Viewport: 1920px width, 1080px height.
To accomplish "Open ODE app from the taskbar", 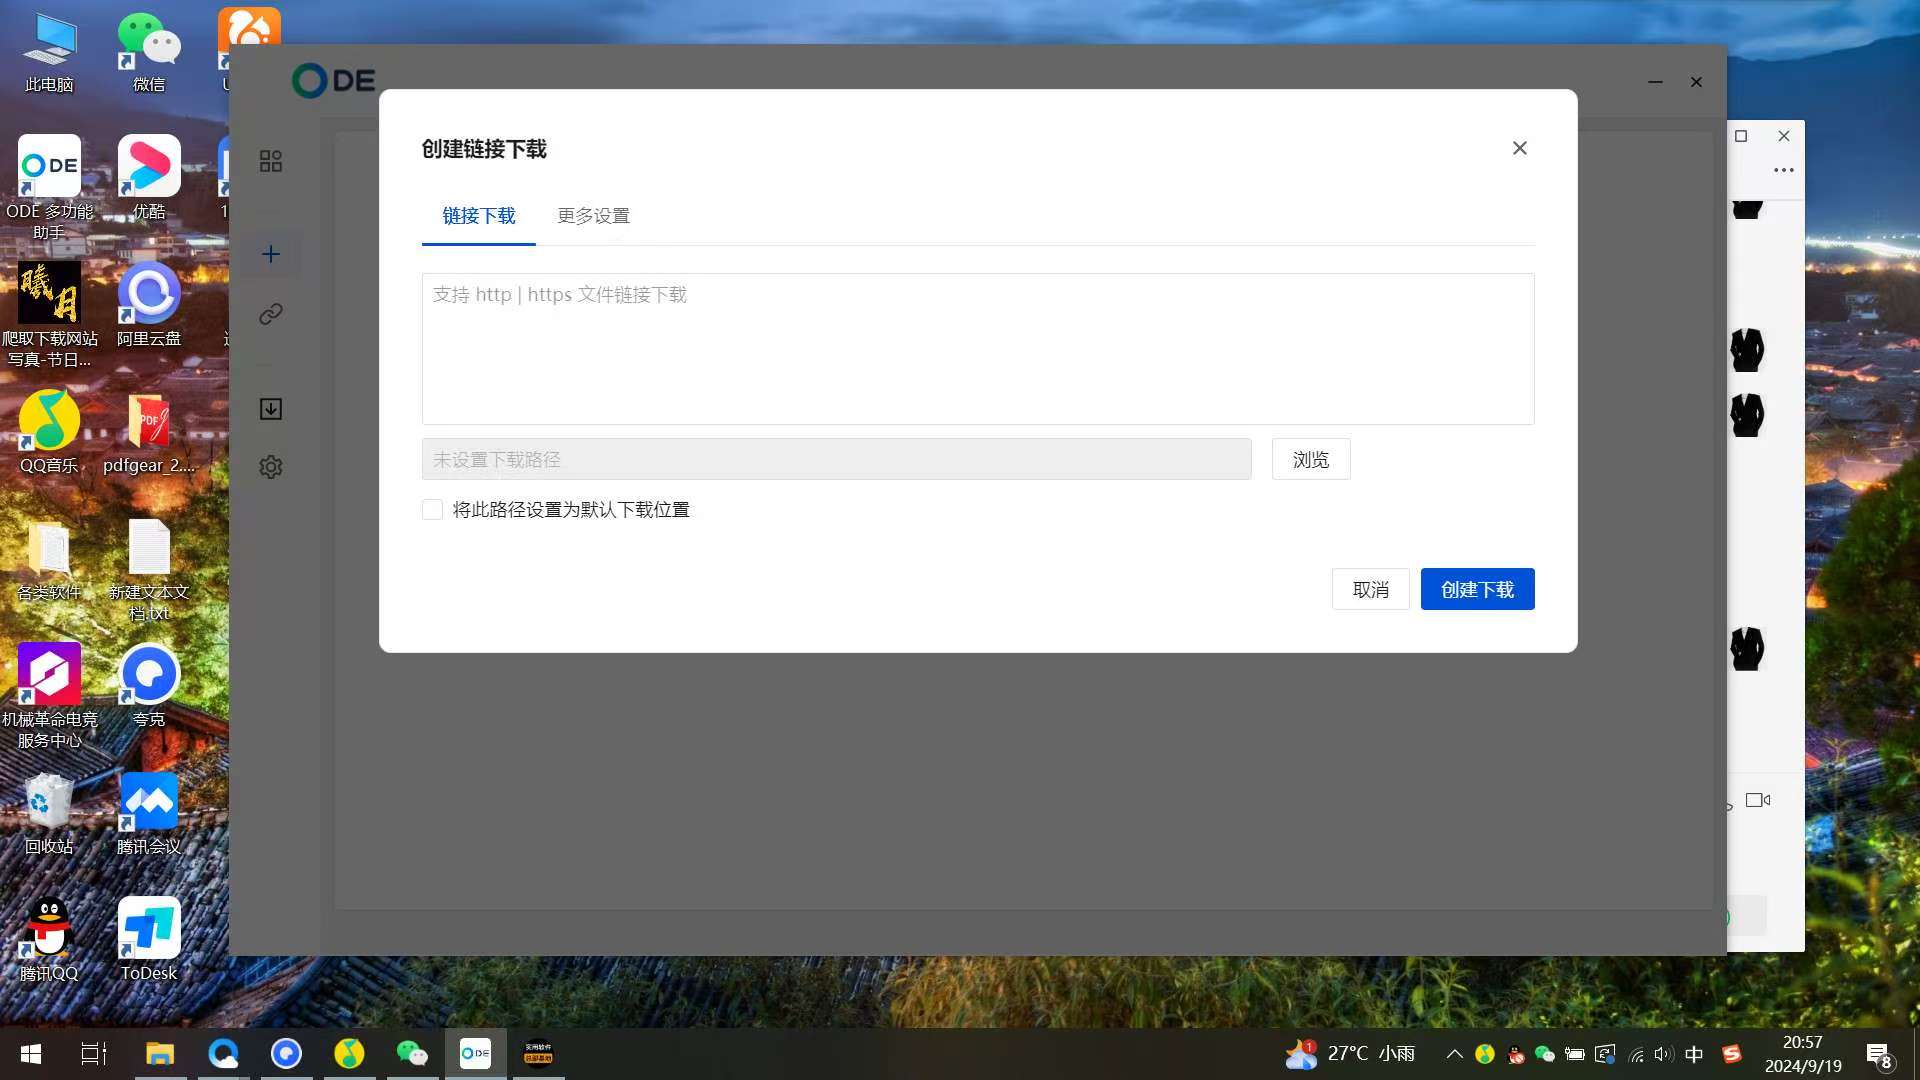I will pyautogui.click(x=475, y=1053).
